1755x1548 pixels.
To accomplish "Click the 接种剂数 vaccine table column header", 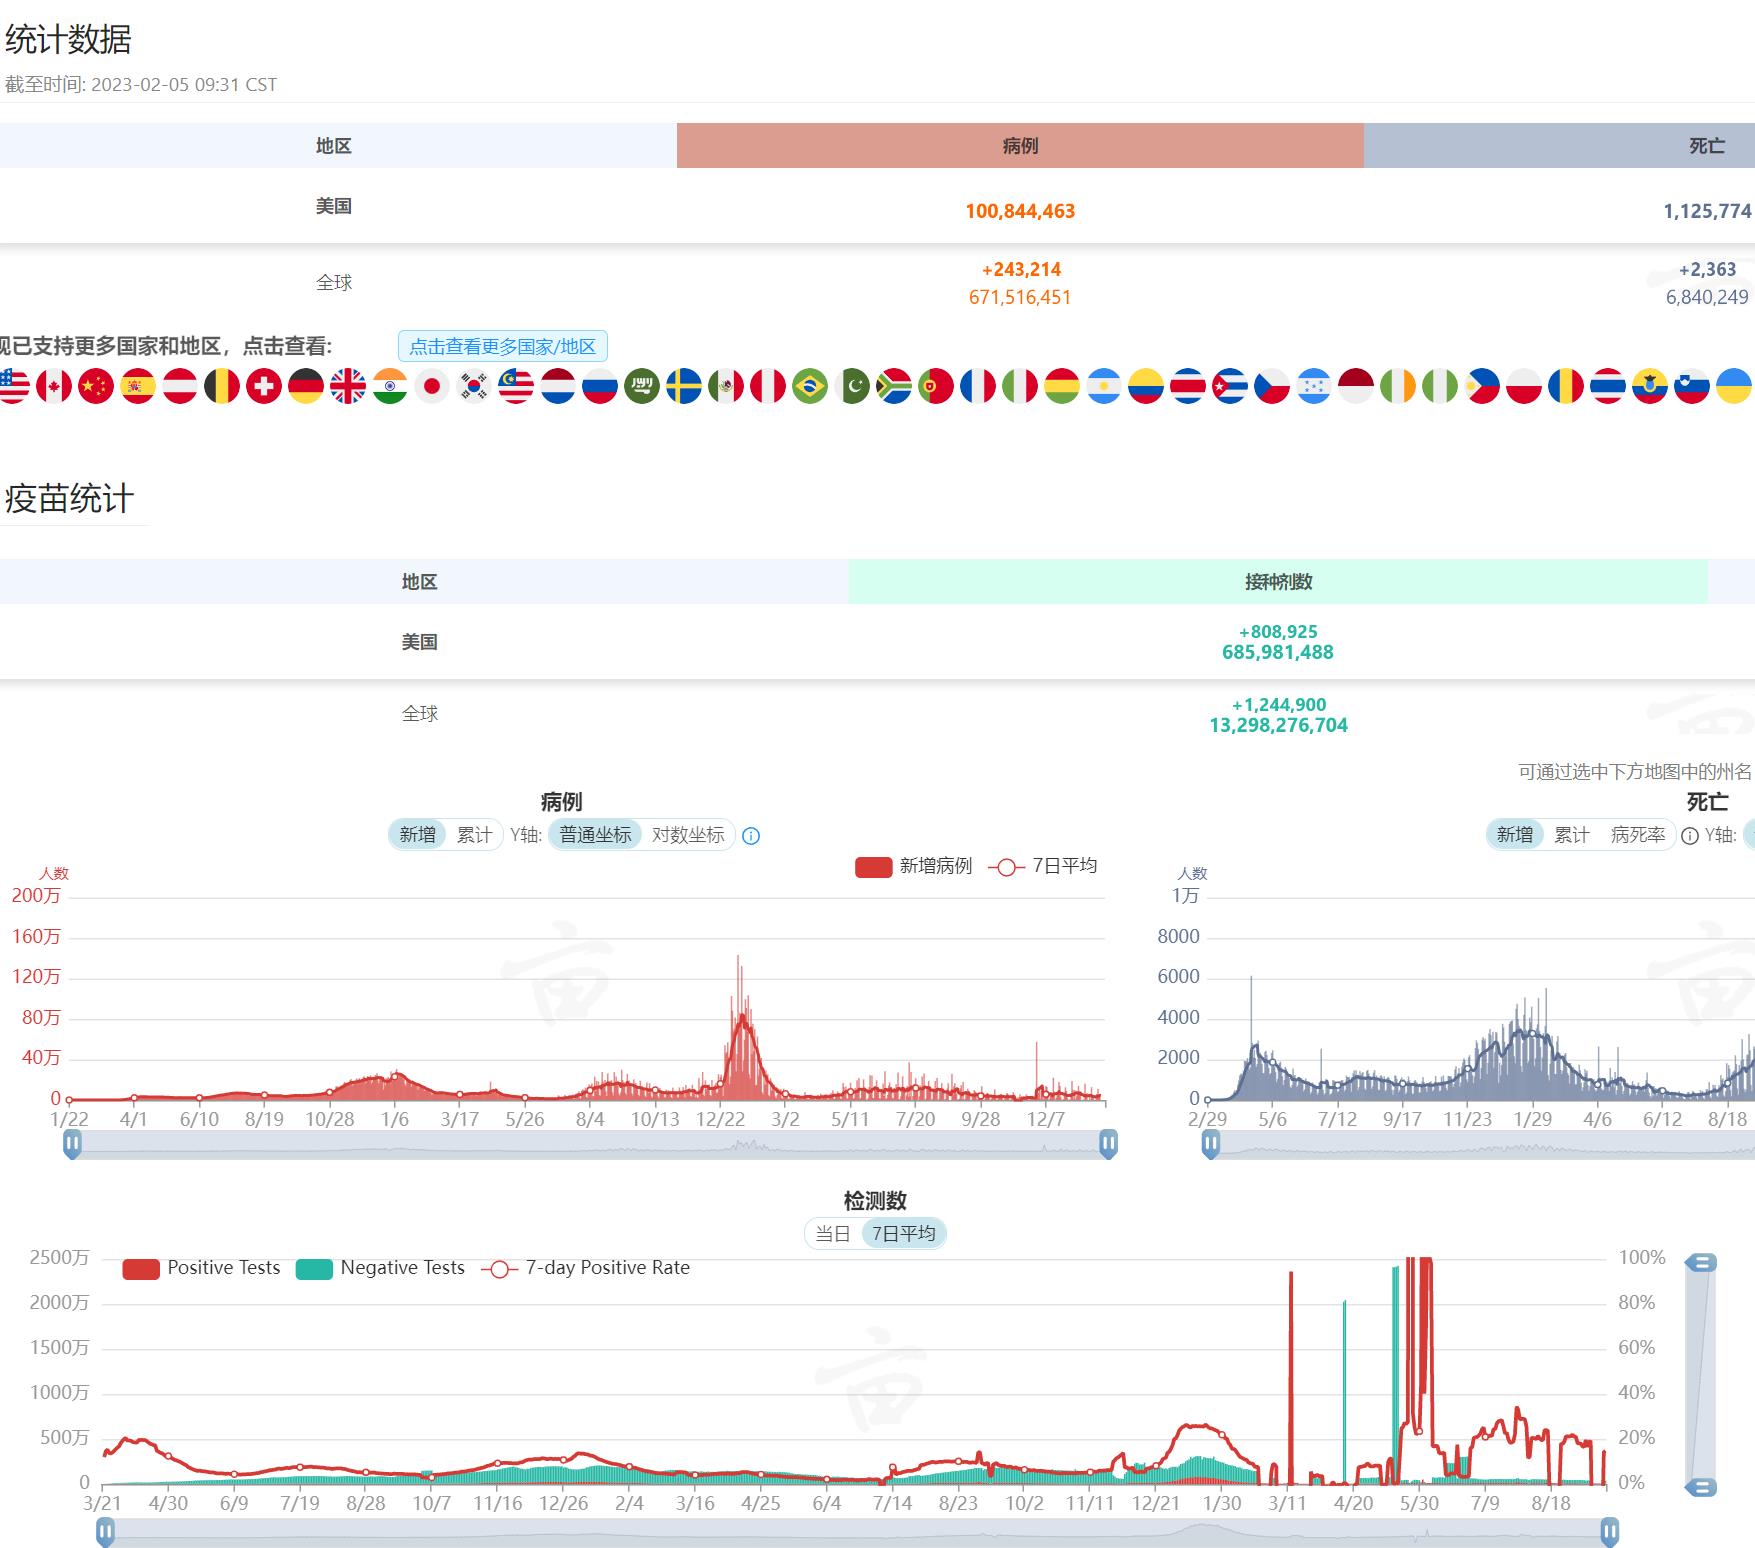I will (1278, 582).
